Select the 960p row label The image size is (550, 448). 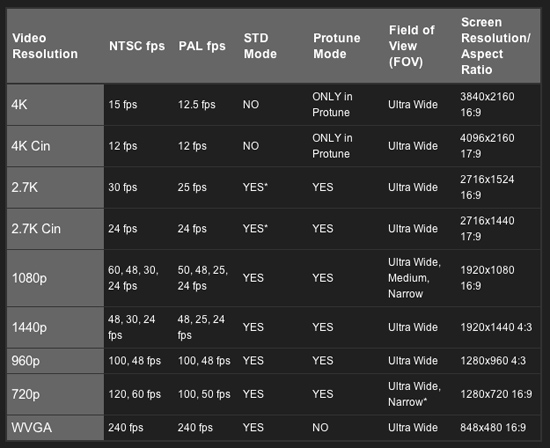tap(55, 361)
